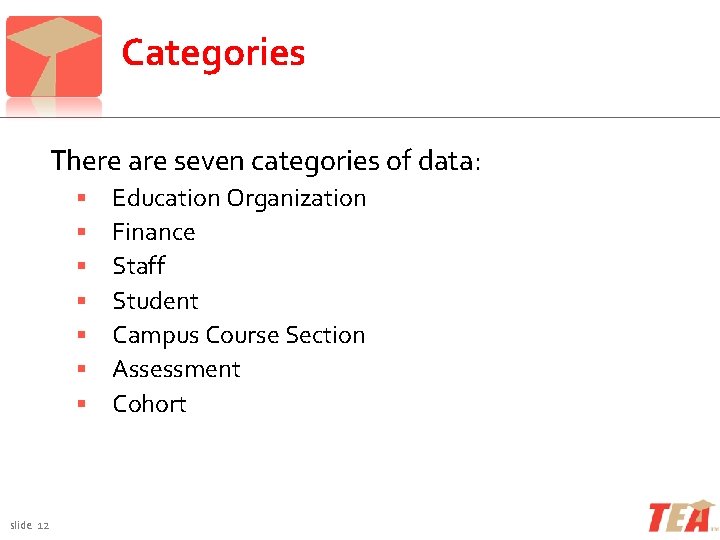Click the 'There are seven categories of data' heading

(x=266, y=160)
